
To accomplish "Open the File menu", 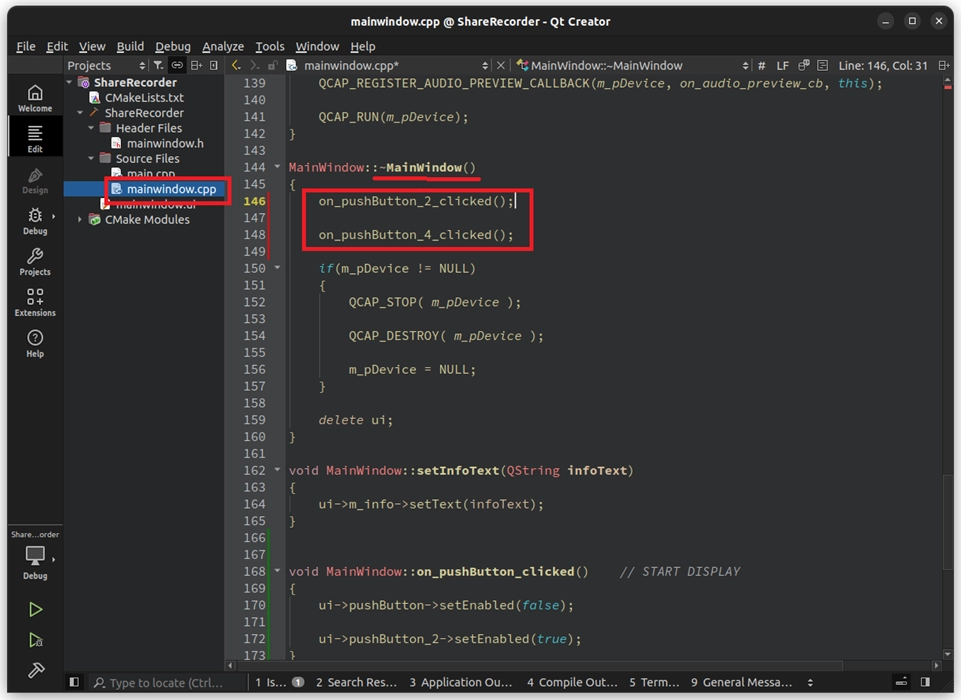I will [x=25, y=46].
